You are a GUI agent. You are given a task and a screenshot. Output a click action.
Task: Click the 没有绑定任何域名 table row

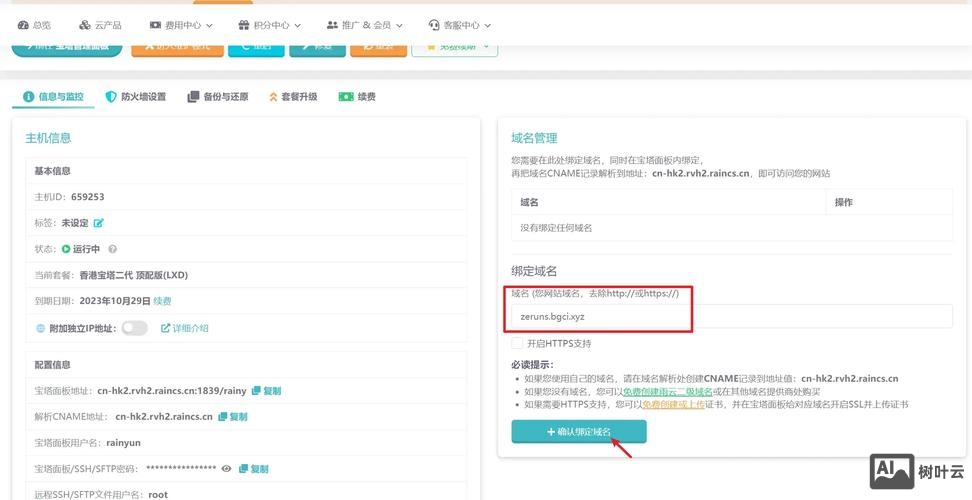(x=731, y=228)
